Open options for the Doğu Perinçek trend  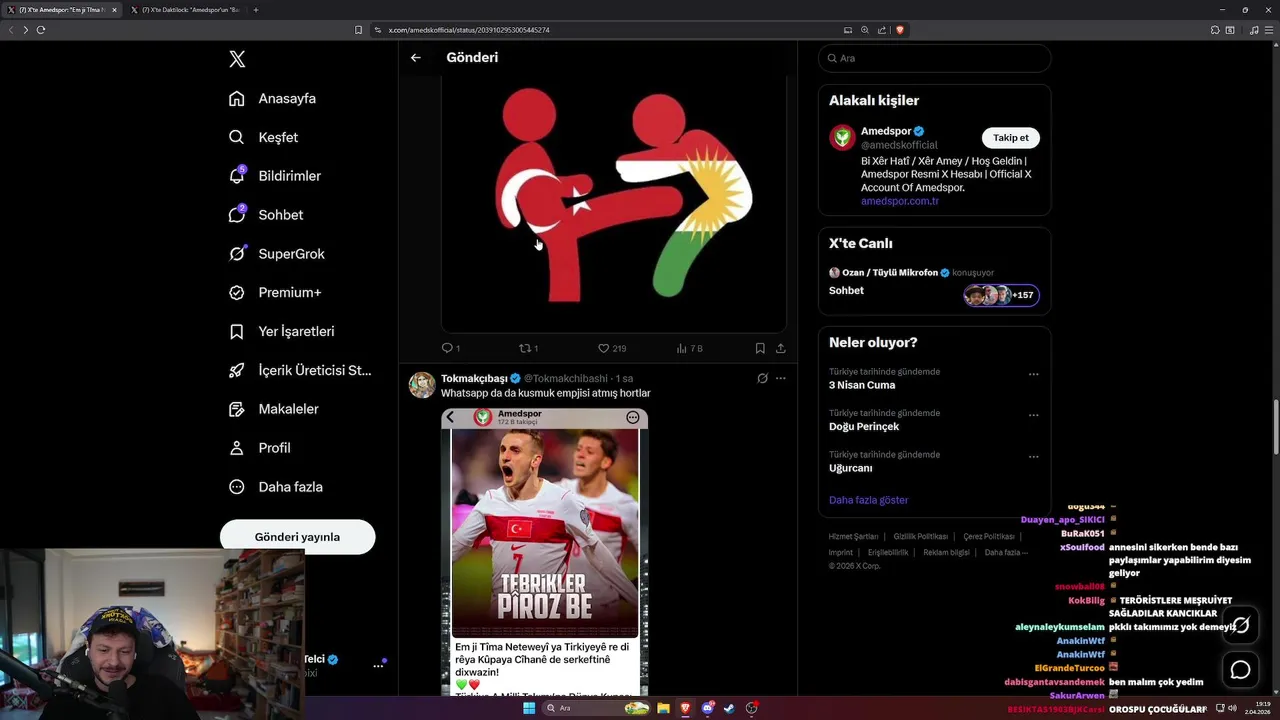(1034, 416)
